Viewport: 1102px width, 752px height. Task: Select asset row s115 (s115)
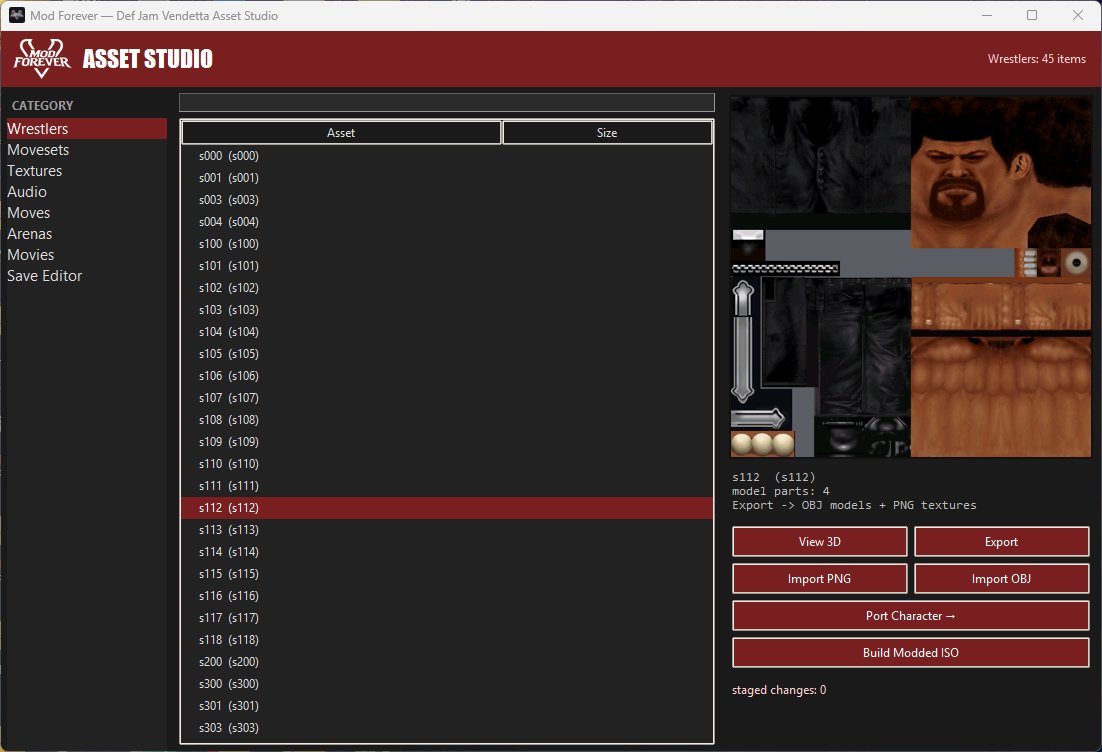point(447,574)
